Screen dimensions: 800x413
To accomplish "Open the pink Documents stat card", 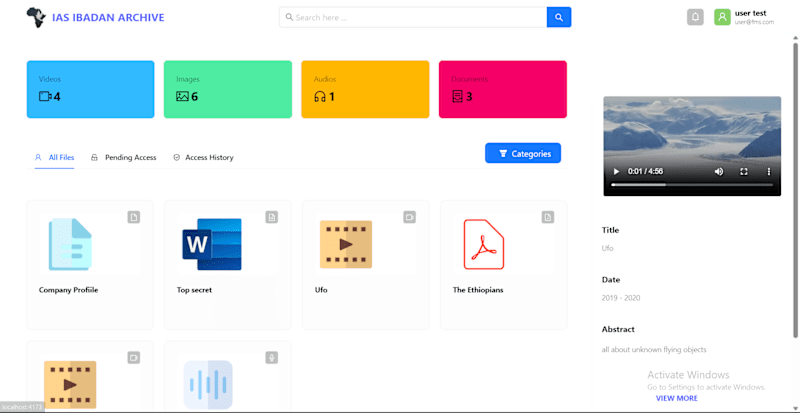I will click(x=503, y=89).
